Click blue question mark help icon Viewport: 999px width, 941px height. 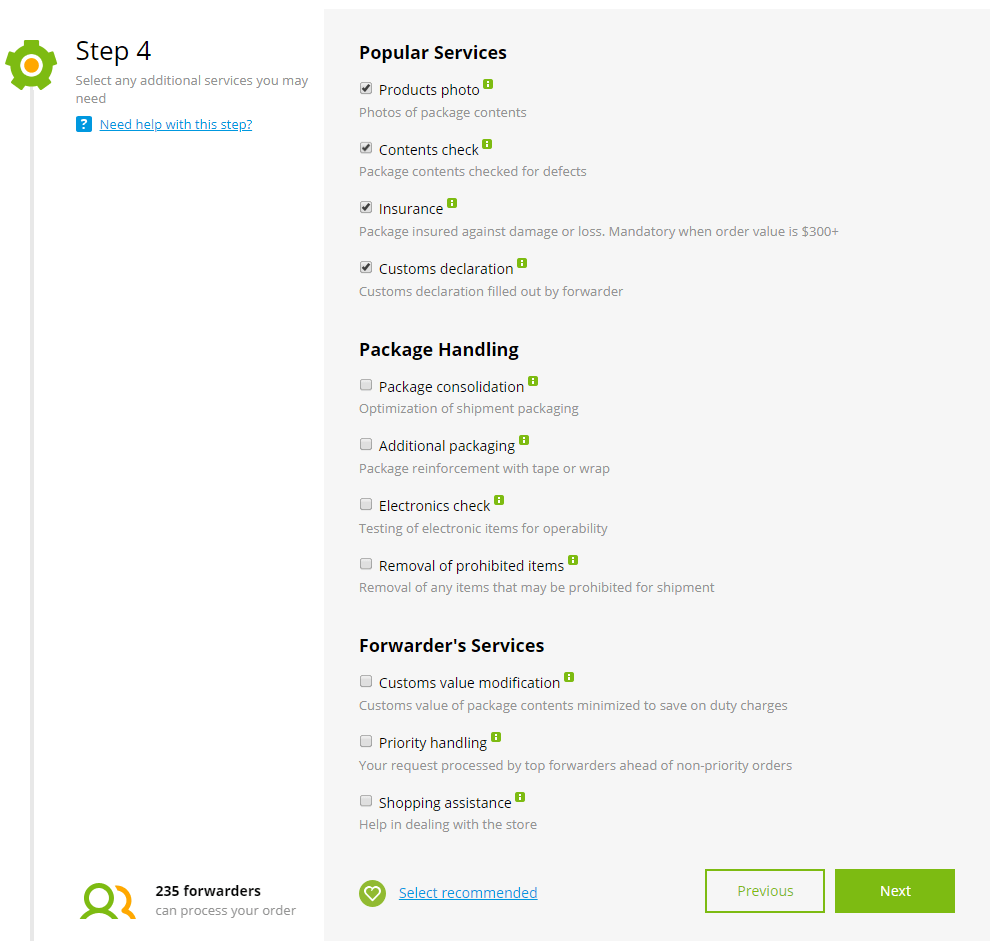point(84,124)
